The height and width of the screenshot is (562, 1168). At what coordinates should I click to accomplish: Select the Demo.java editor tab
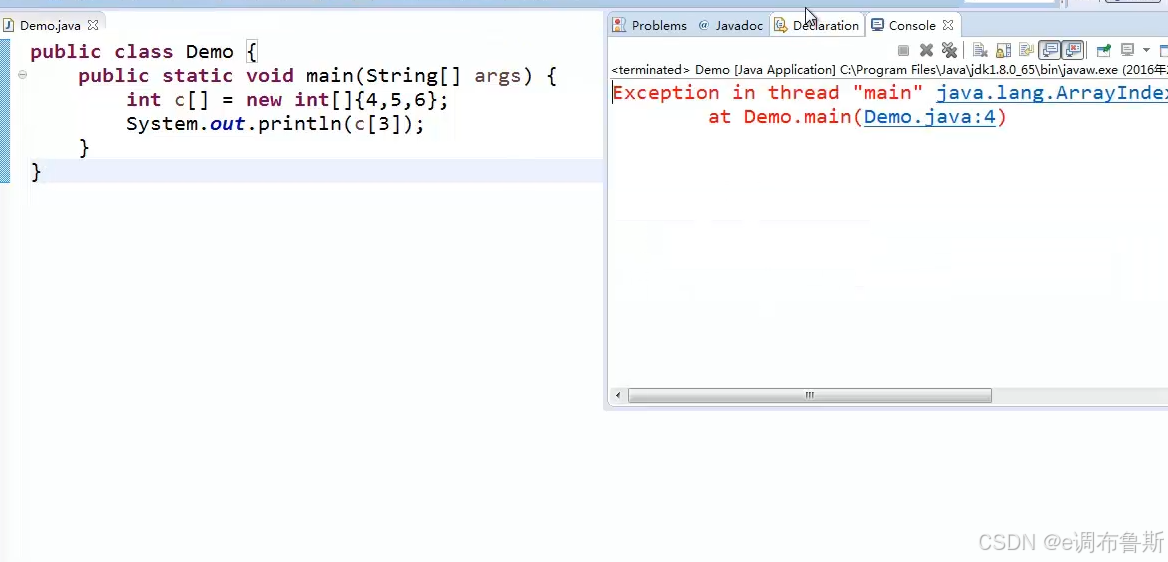pyautogui.click(x=50, y=25)
